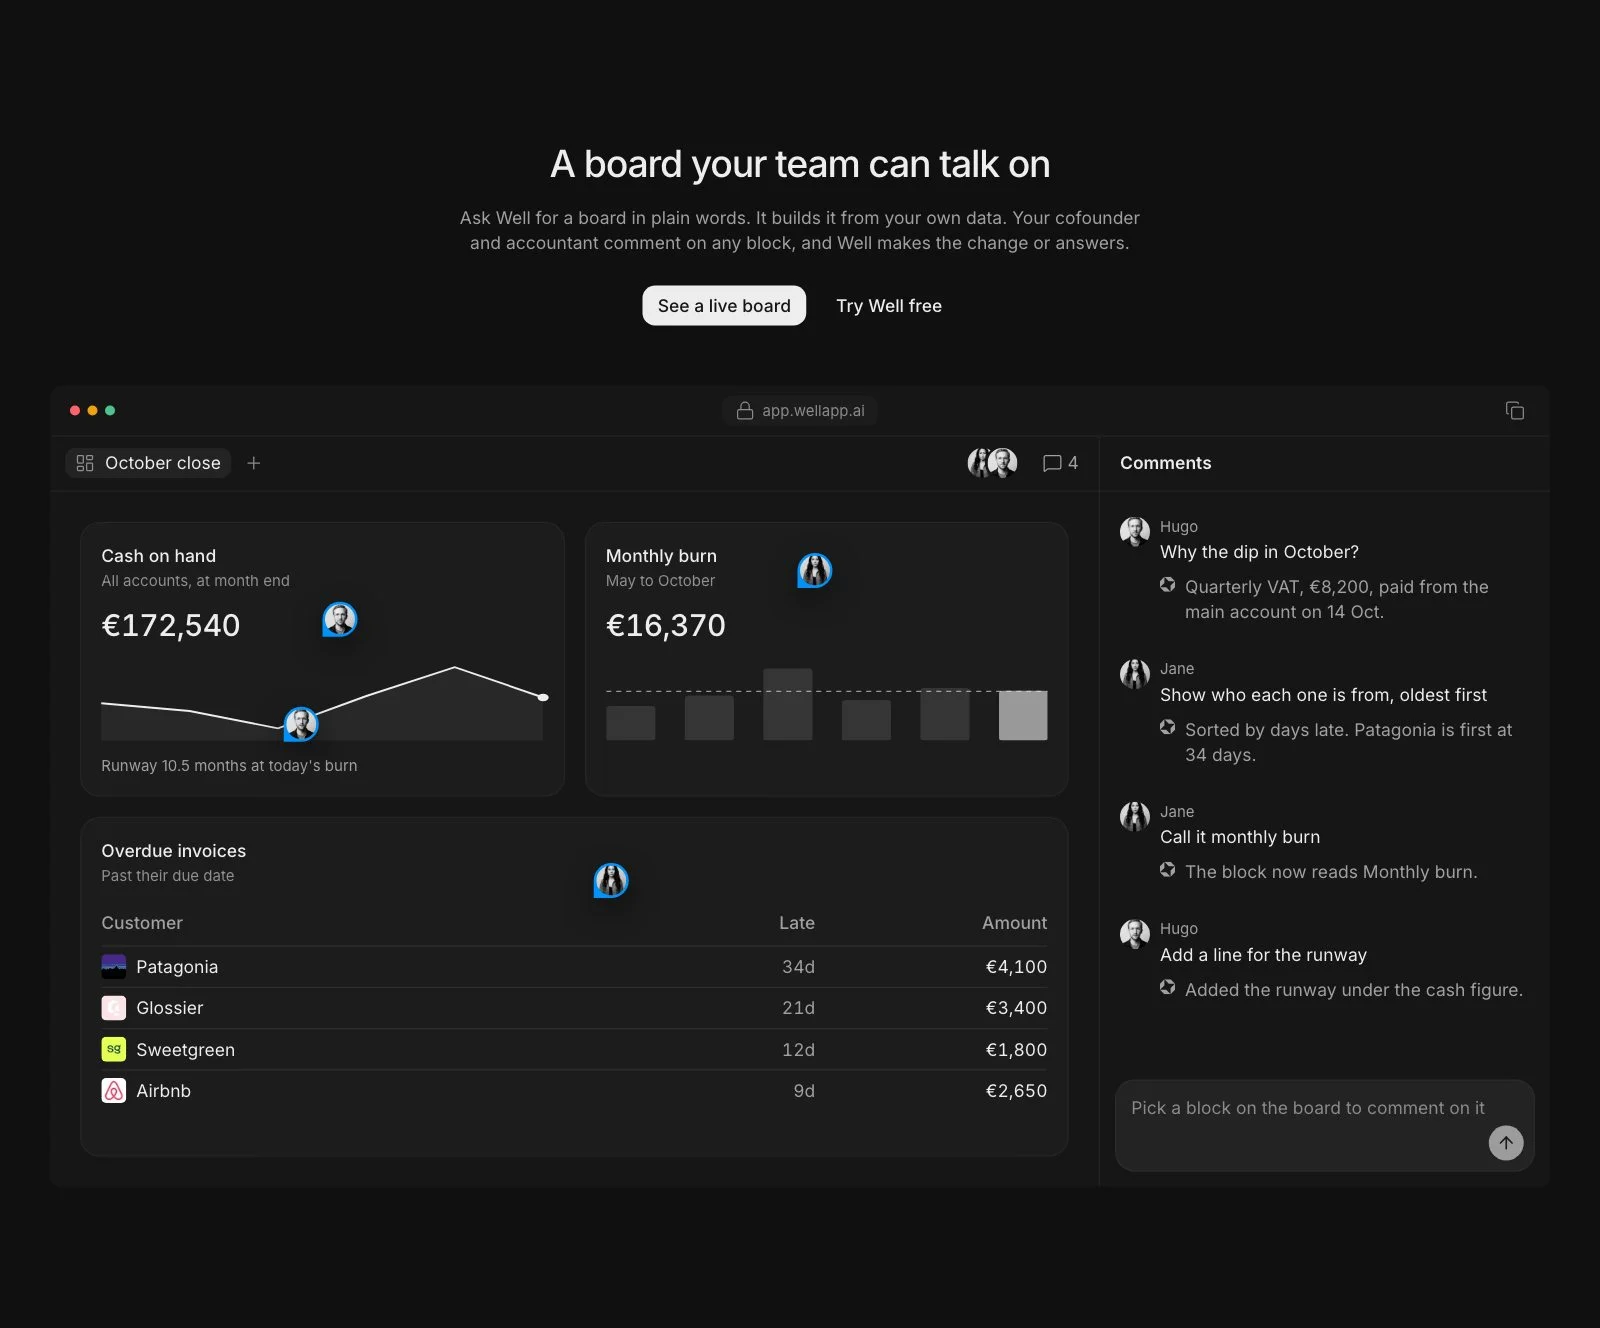Click the app.wellapp.ai address bar
1600x1328 pixels.
pos(800,411)
